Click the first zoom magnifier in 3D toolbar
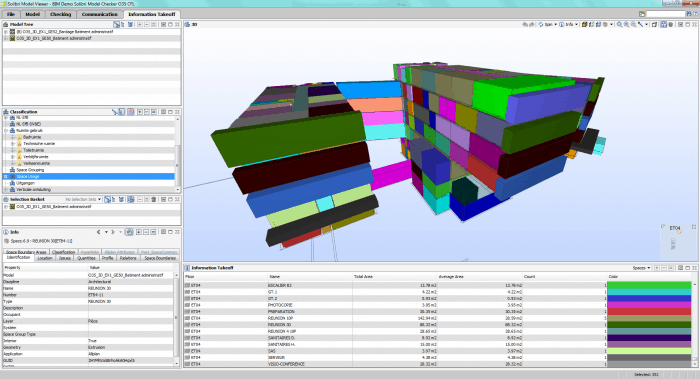This screenshot has width=700, height=379. coord(620,25)
